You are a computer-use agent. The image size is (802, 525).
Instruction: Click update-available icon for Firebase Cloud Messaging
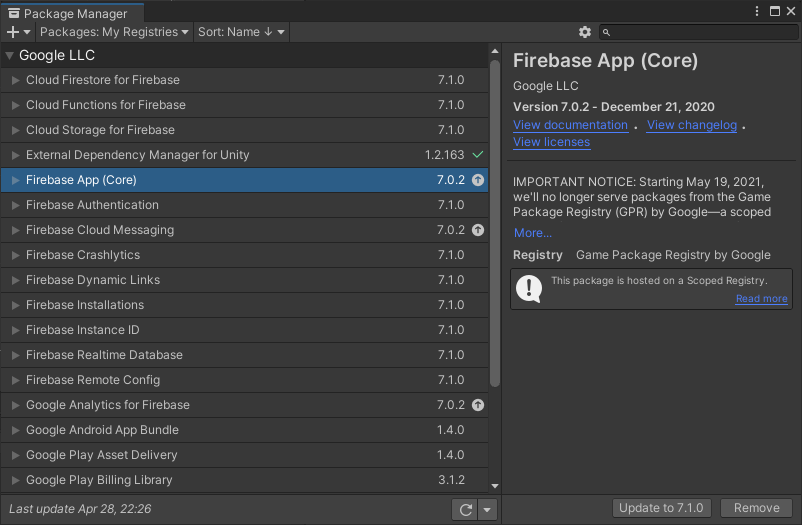478,230
